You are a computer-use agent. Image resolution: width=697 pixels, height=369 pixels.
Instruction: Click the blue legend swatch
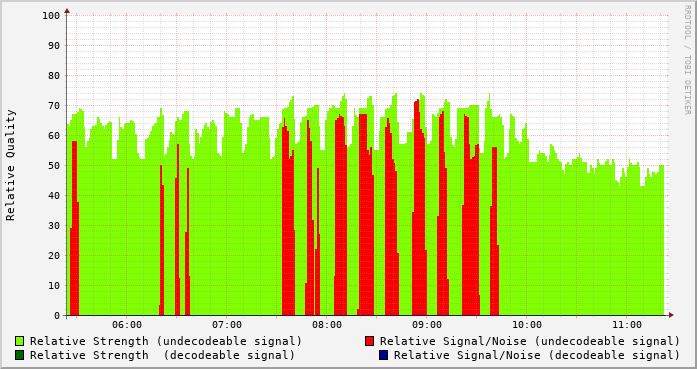tap(384, 355)
